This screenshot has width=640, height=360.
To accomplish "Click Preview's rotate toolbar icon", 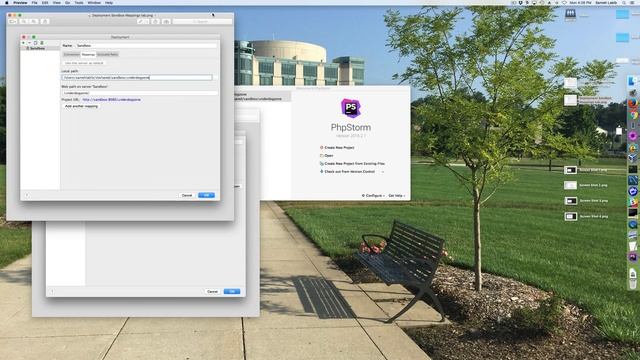I will pos(156,21).
